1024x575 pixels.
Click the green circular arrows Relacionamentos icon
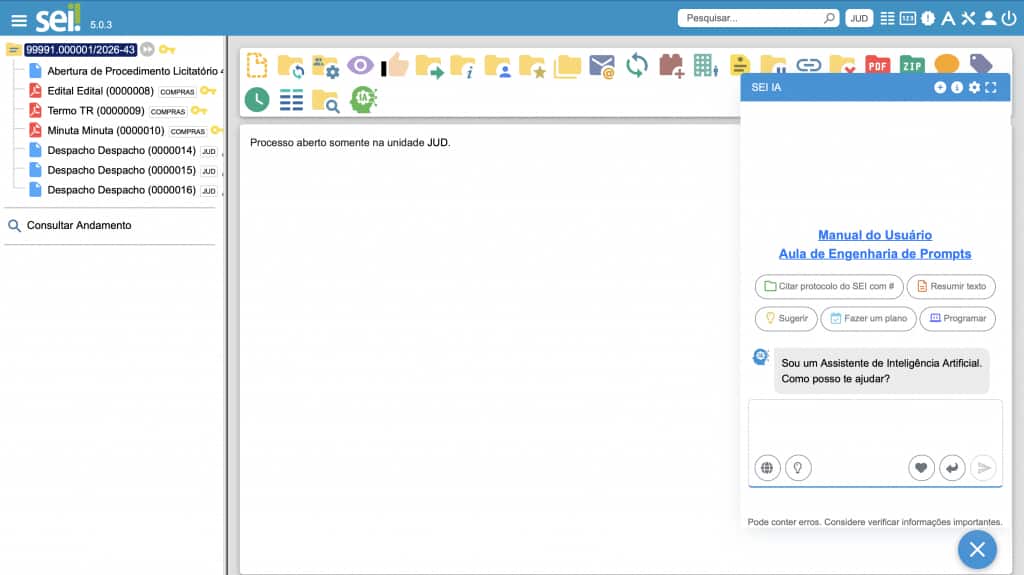point(637,65)
